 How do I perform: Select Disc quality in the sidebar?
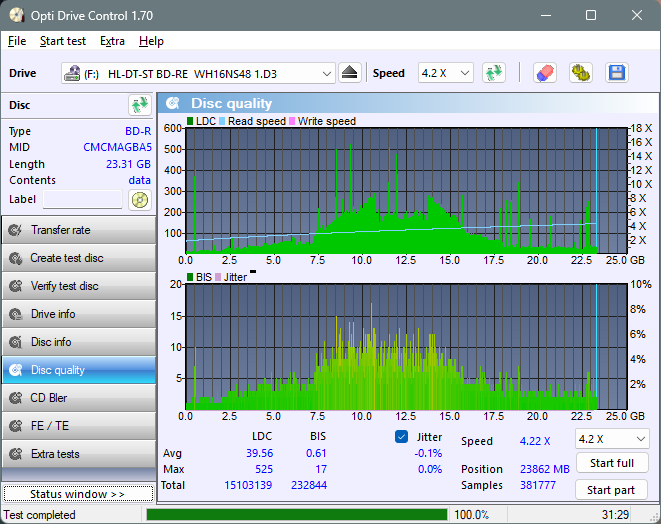(x=79, y=370)
